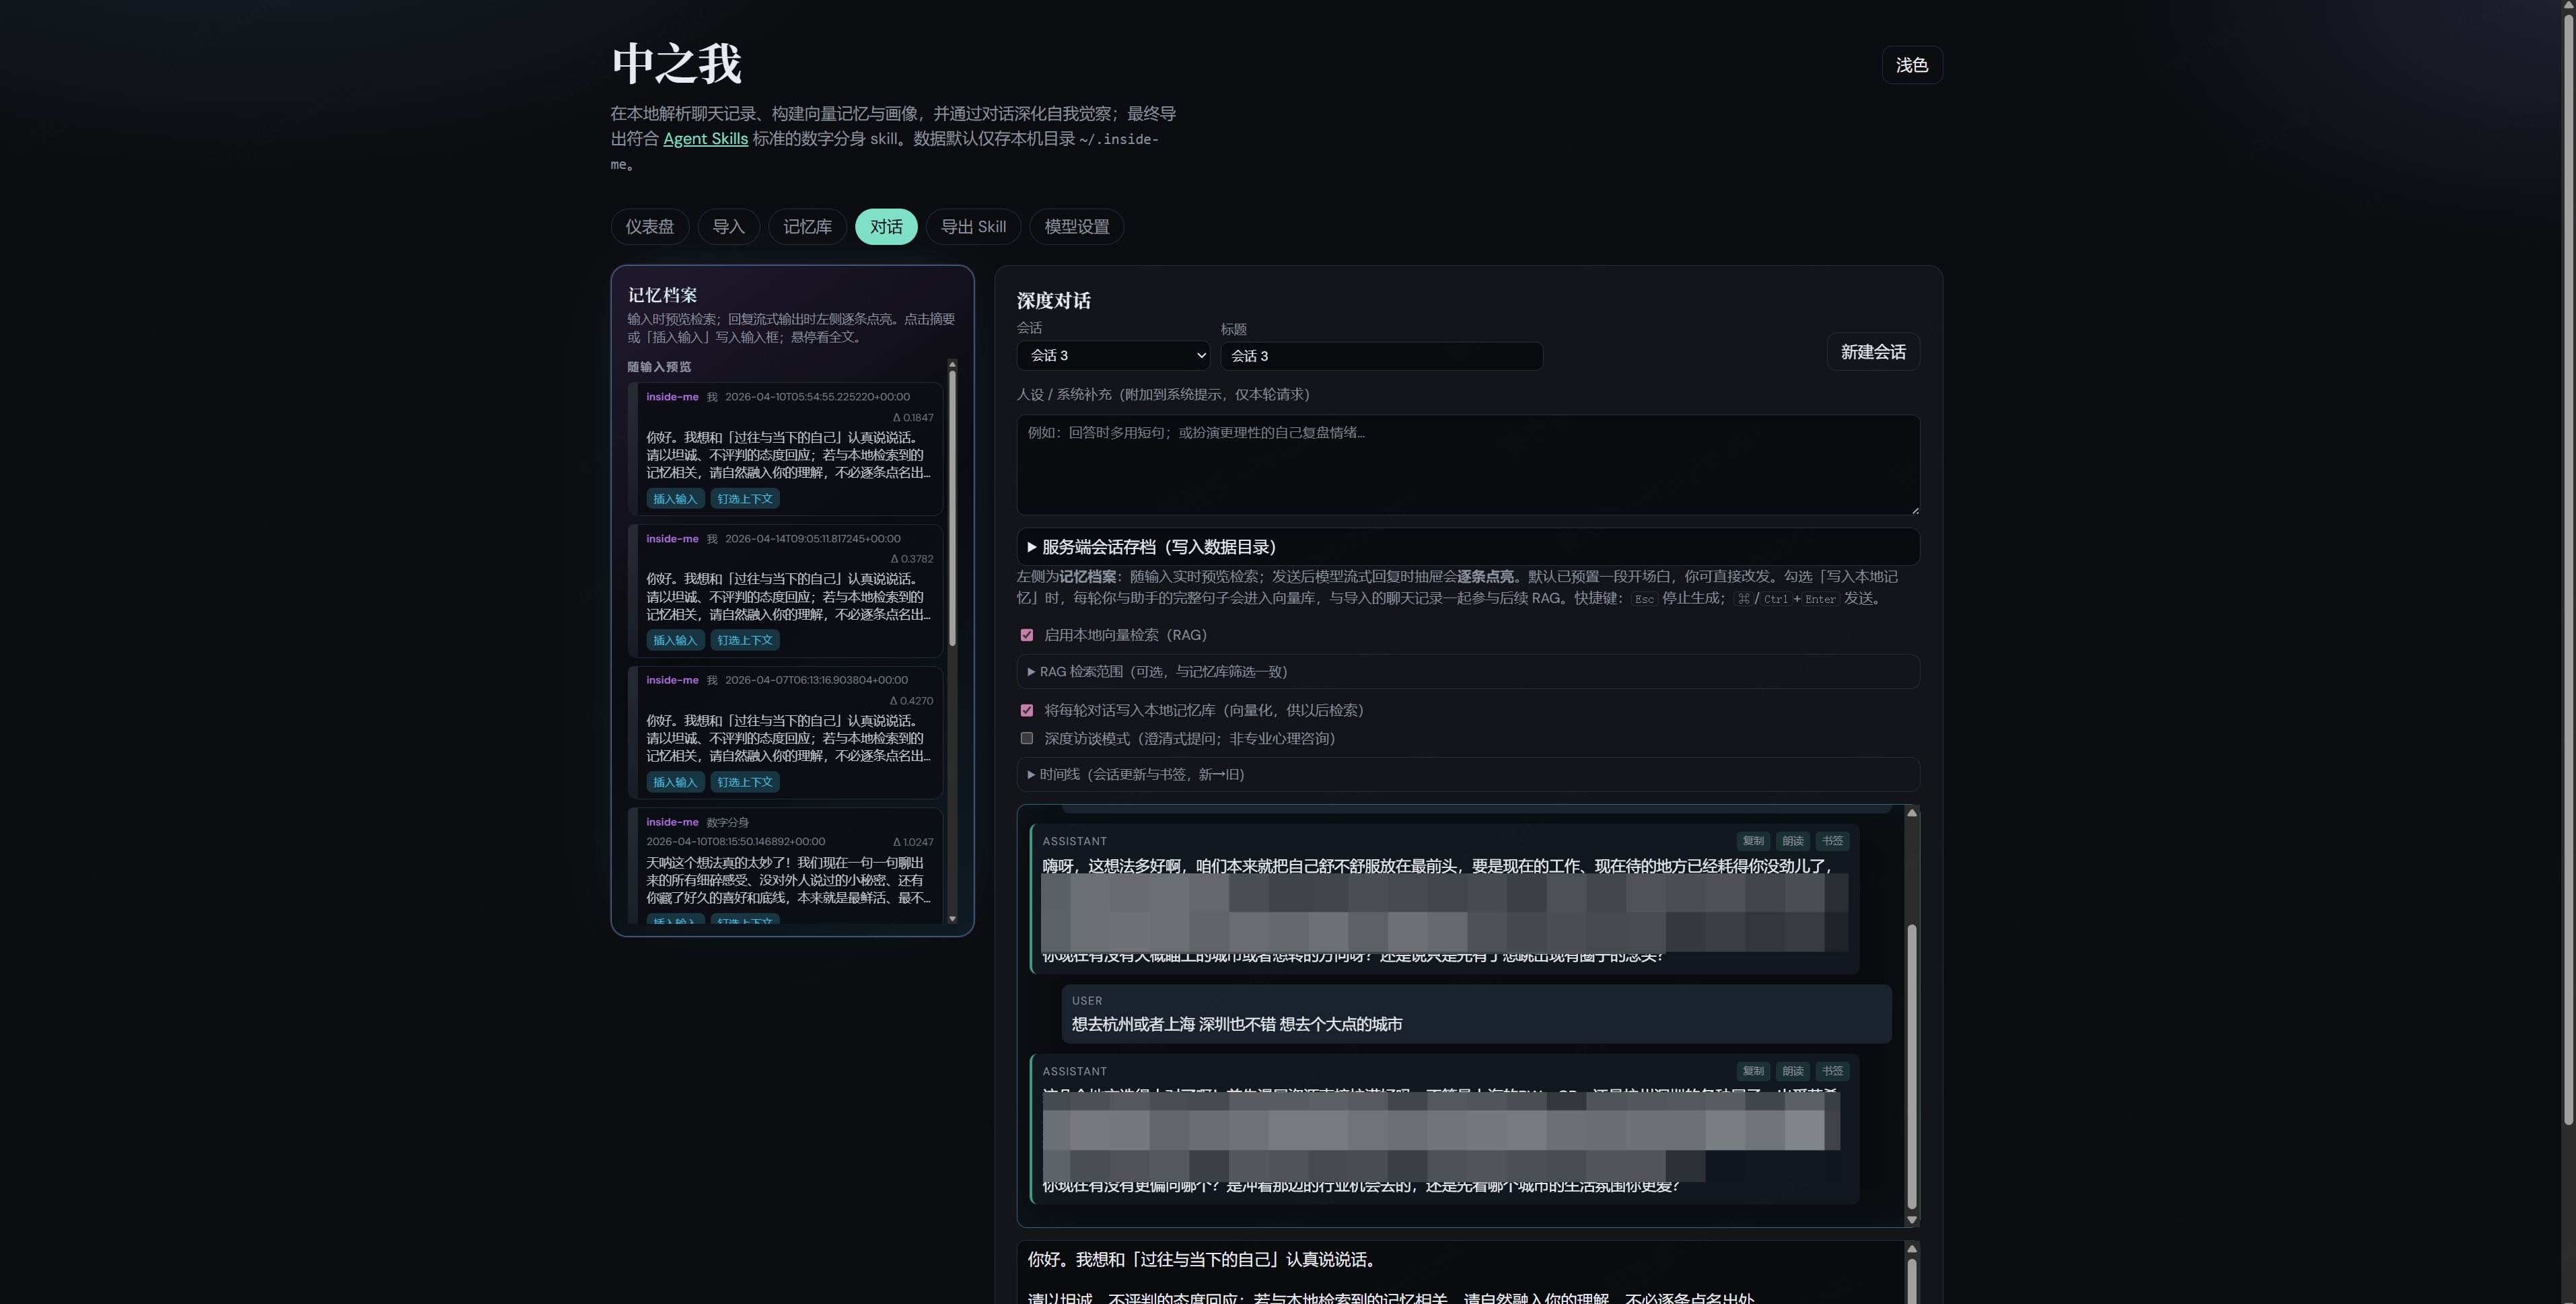Image resolution: width=2576 pixels, height=1304 pixels.
Task: Open the 导出 Skill tab
Action: pyautogui.click(x=973, y=227)
